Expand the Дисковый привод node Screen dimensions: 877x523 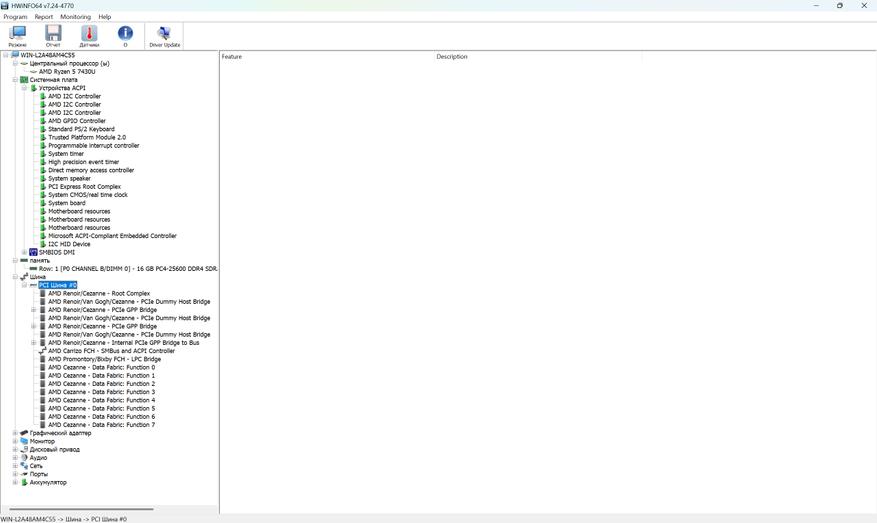point(15,449)
